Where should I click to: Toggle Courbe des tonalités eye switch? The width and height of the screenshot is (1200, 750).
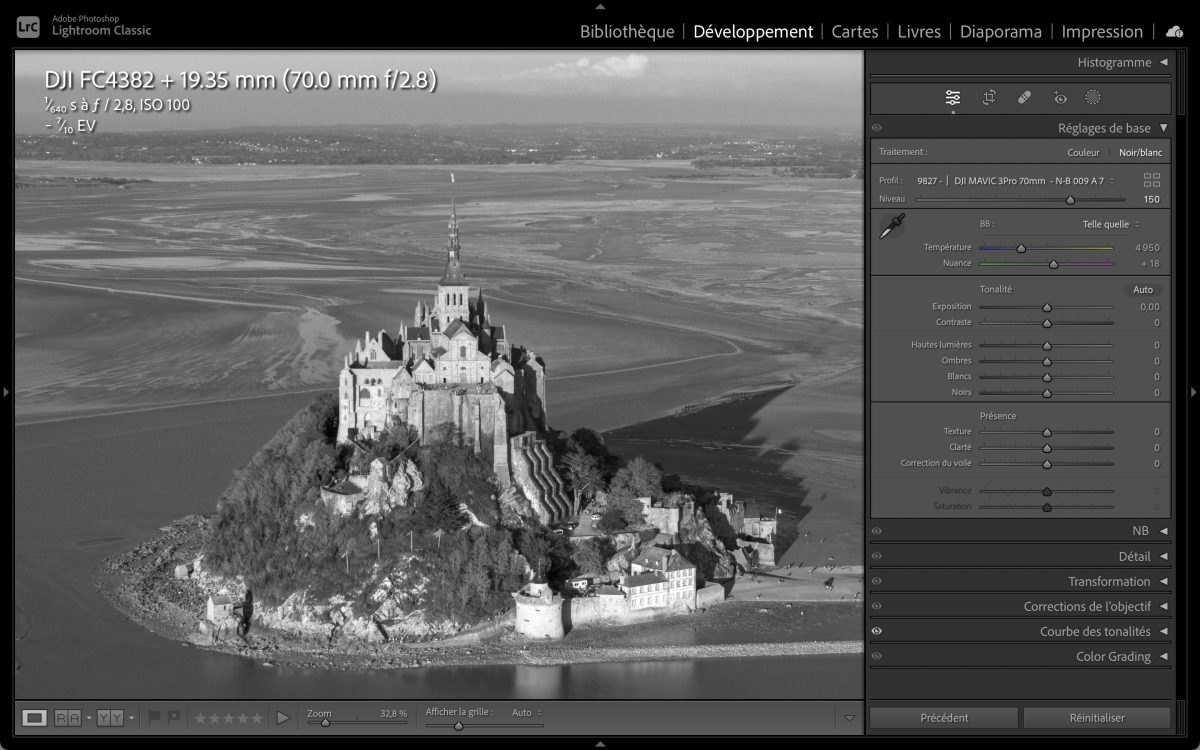tap(877, 631)
